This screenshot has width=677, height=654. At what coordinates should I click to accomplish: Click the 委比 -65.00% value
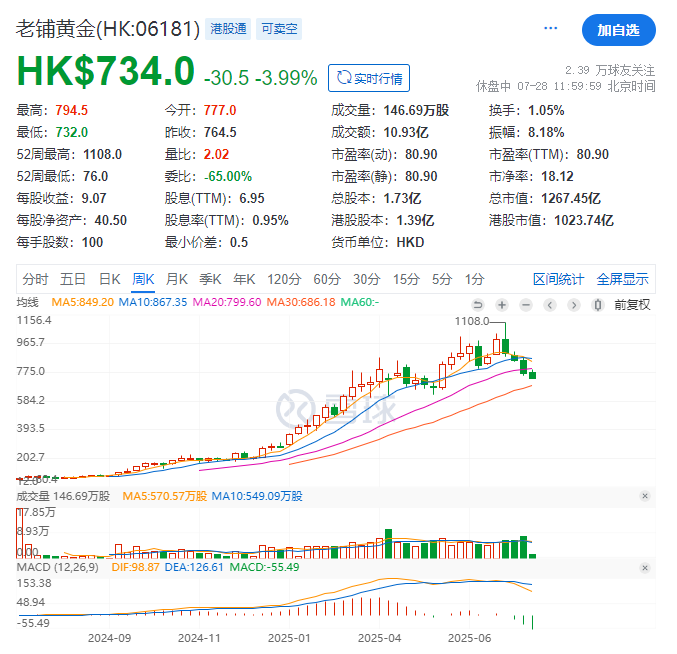228,177
